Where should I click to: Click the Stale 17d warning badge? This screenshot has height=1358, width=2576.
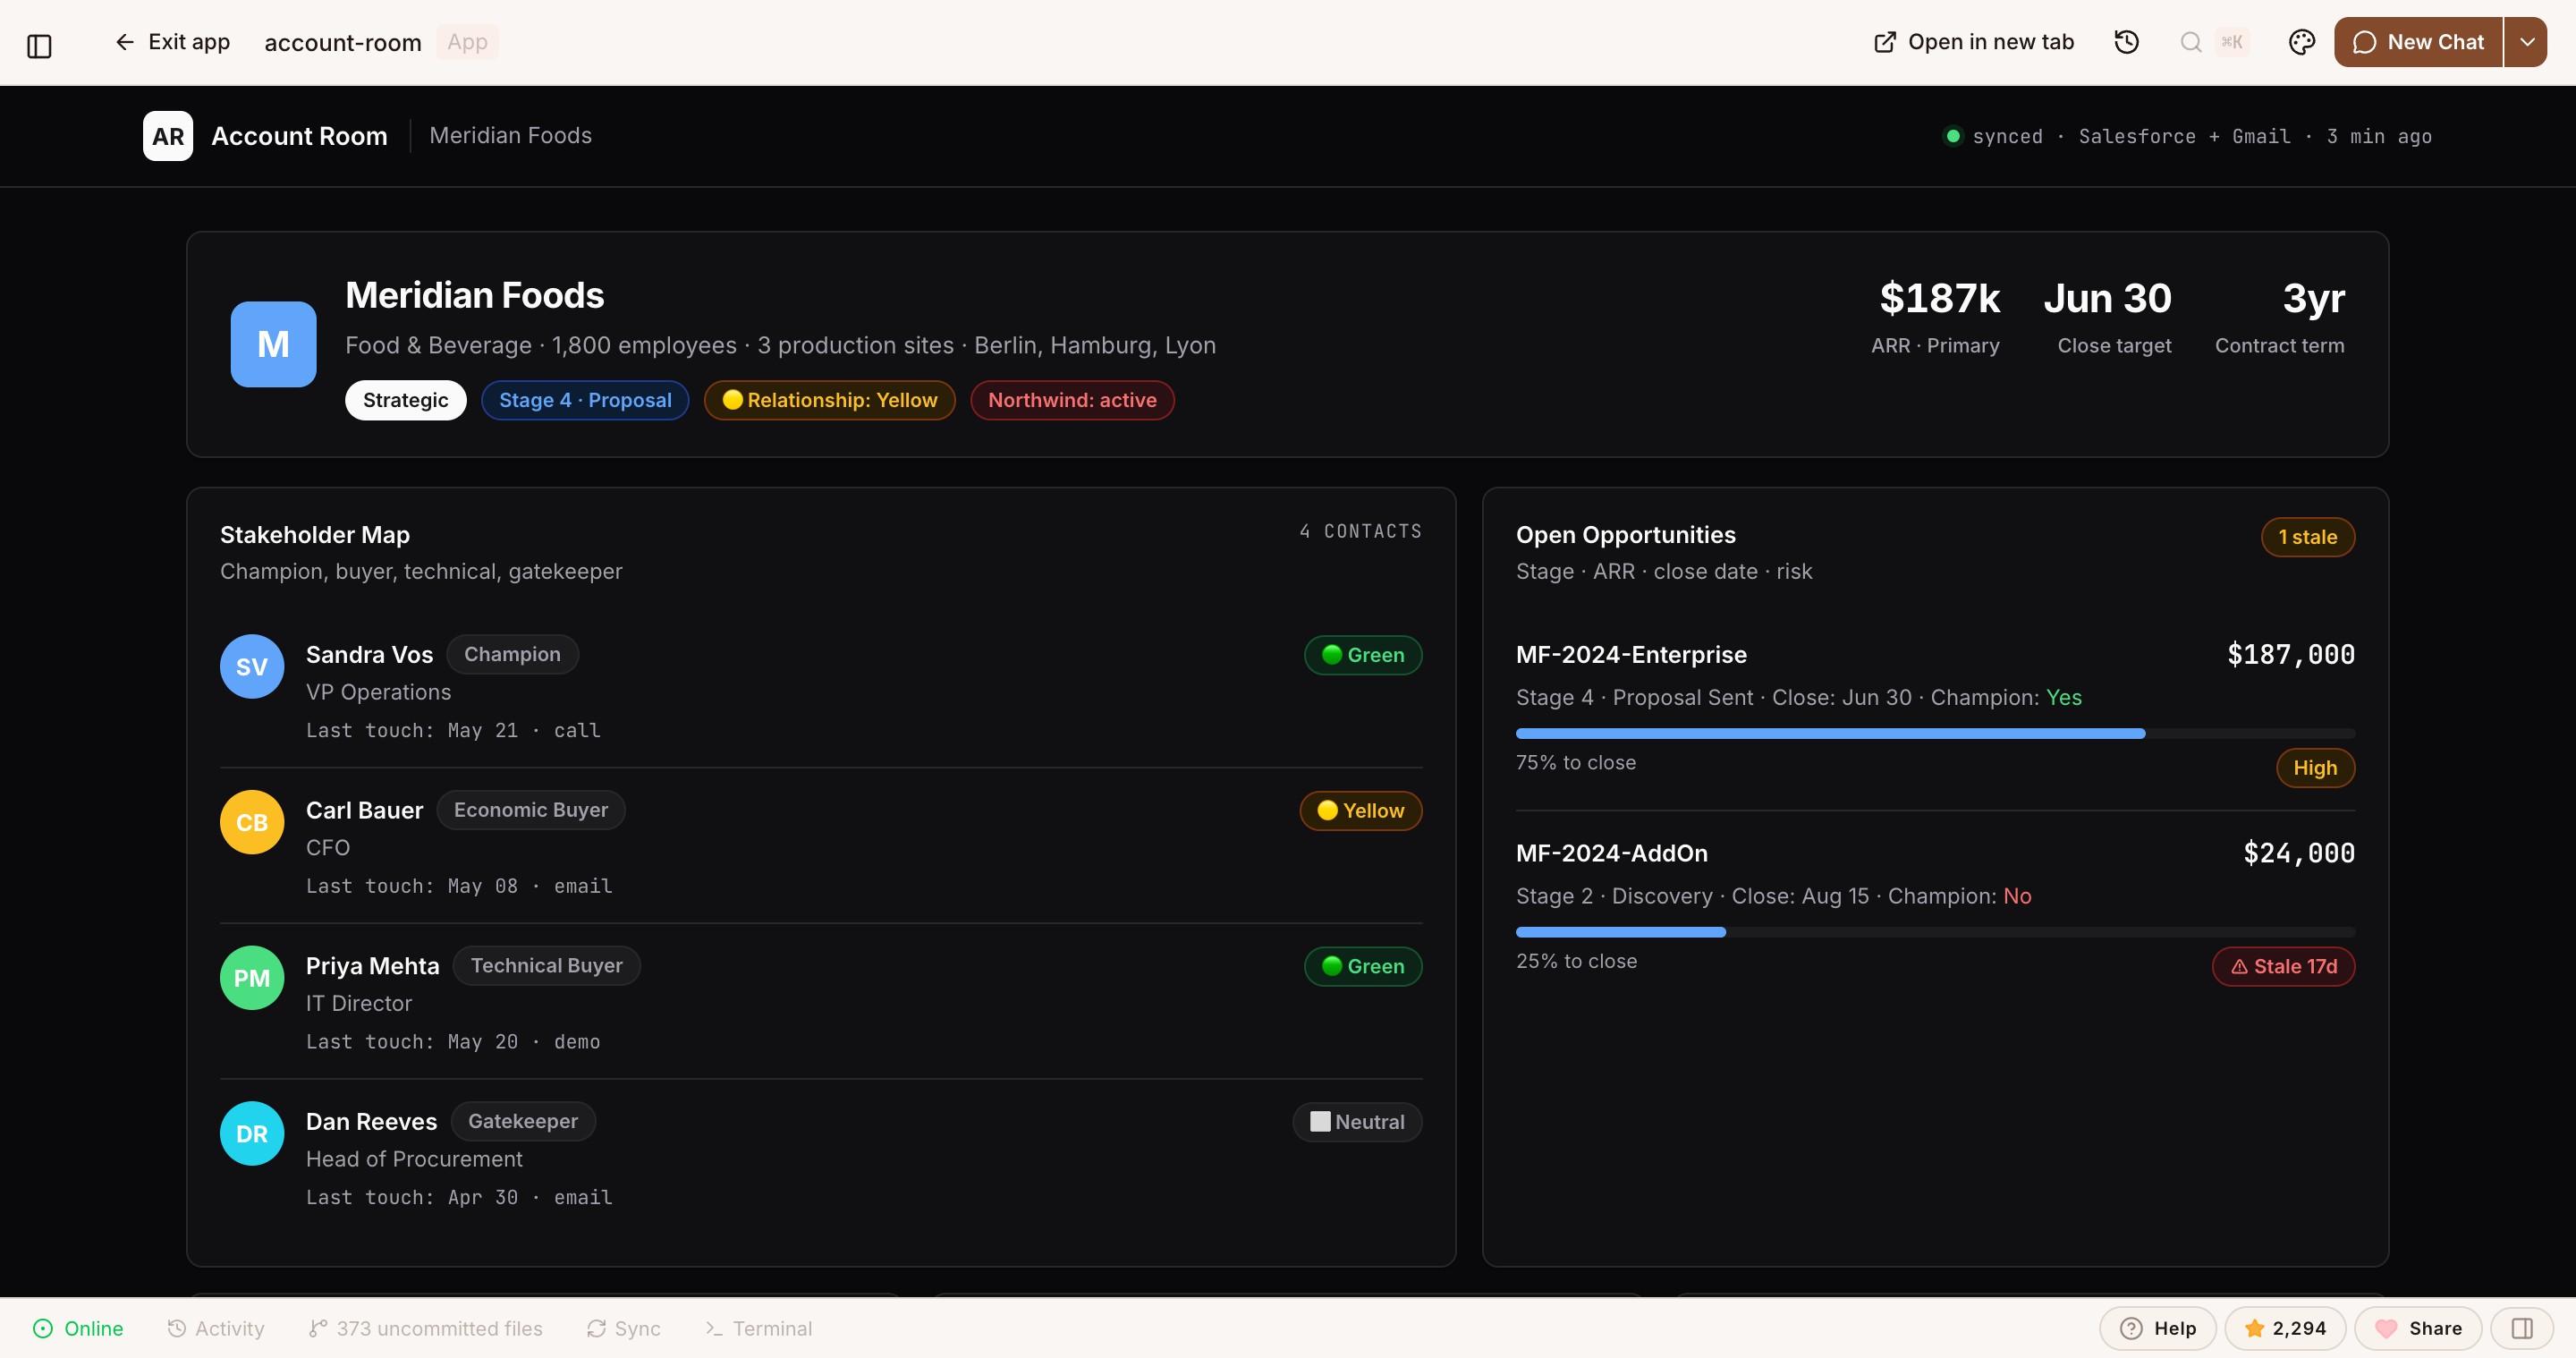pos(2283,967)
